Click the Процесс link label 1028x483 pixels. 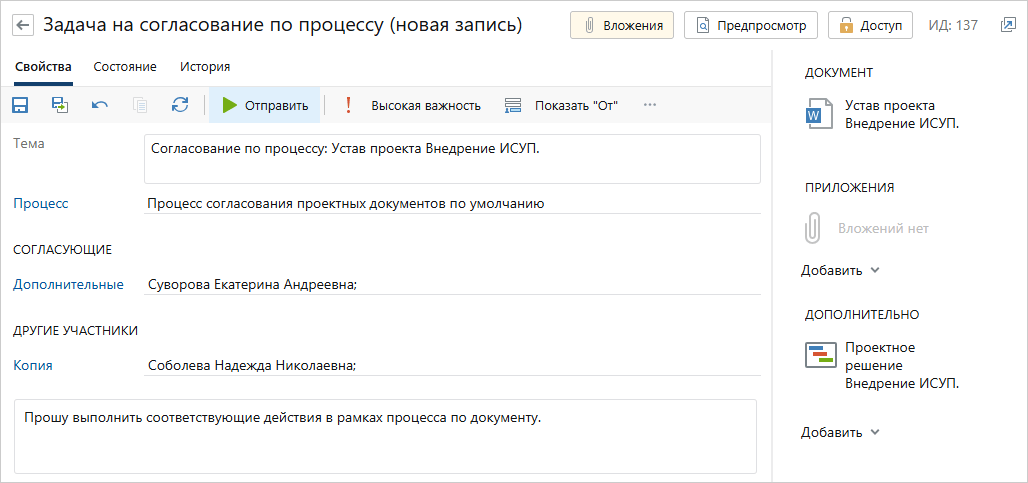point(41,204)
